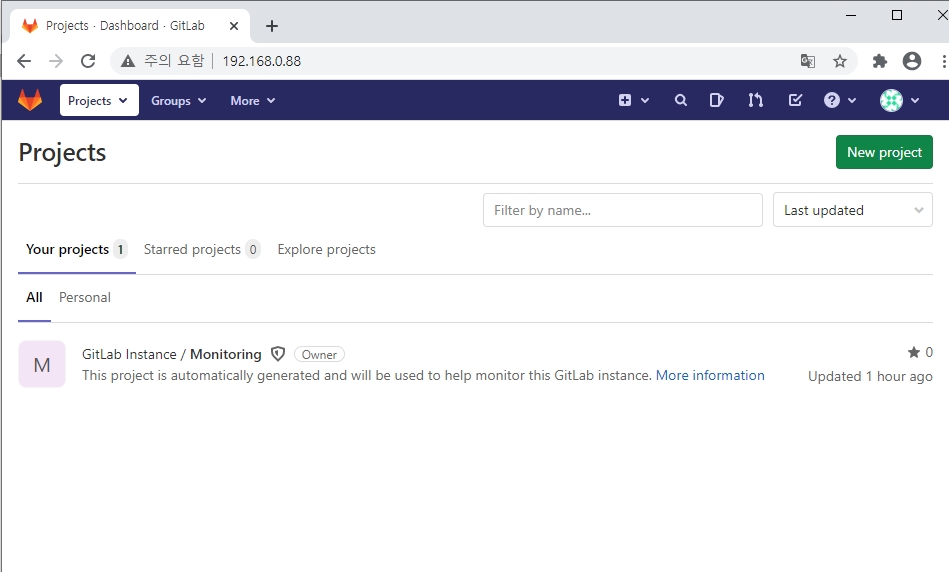Click the Owner badge
Viewport: 949px width, 572px height.
click(x=319, y=354)
